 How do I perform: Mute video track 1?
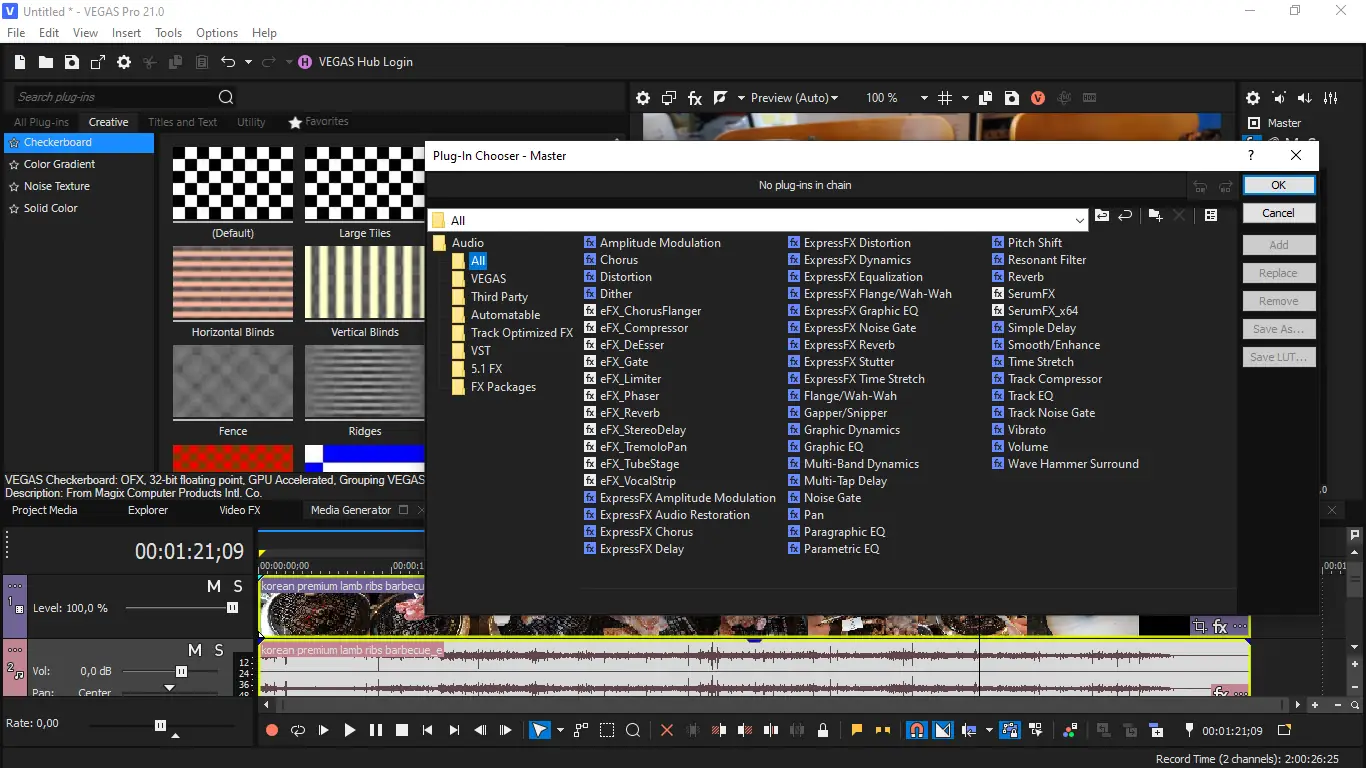(x=214, y=586)
